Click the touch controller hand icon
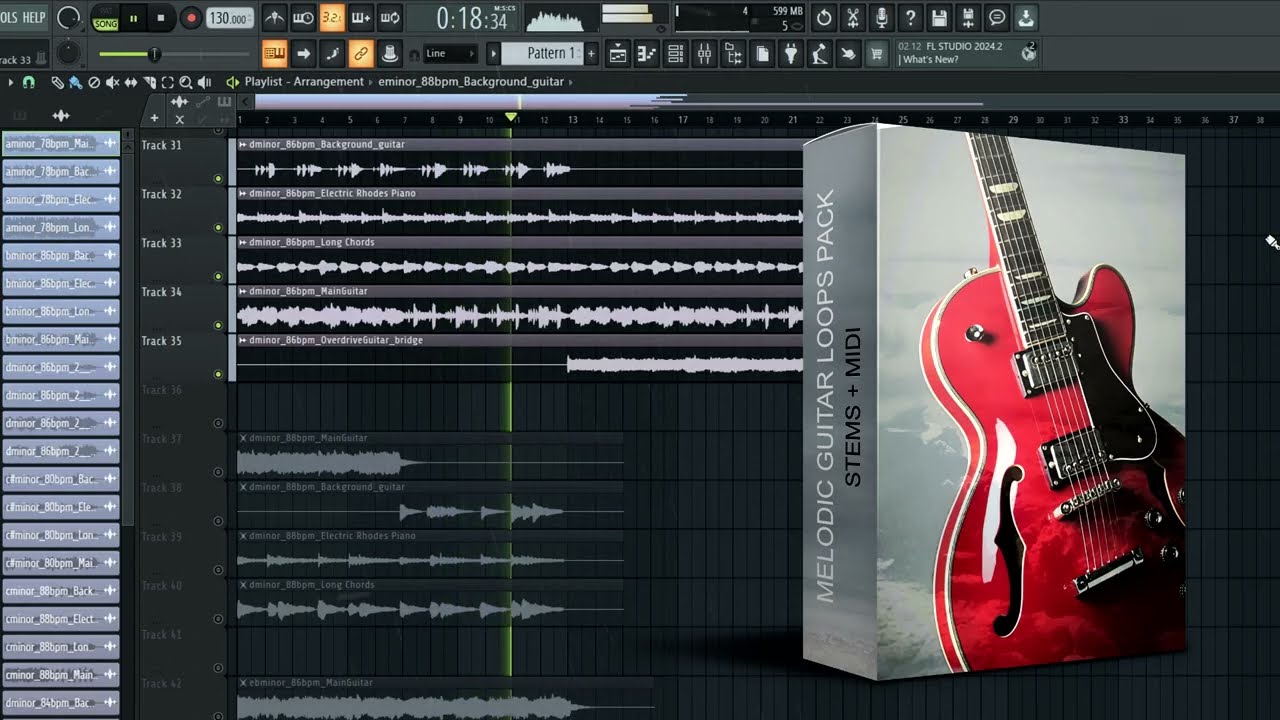Image resolution: width=1280 pixels, height=720 pixels. click(x=849, y=54)
